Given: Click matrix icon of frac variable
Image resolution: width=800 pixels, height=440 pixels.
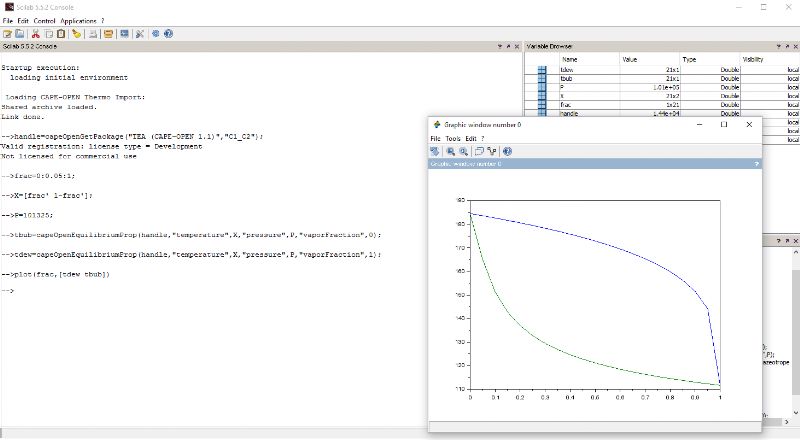Looking at the screenshot, I should (542, 105).
